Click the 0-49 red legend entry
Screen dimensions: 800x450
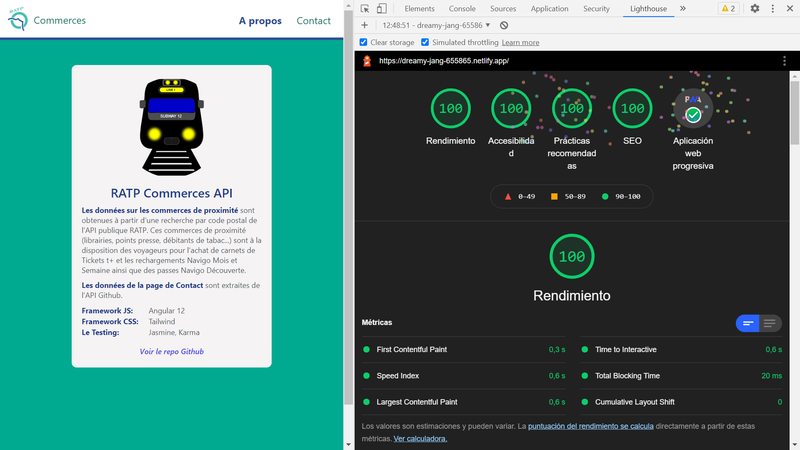pos(520,196)
